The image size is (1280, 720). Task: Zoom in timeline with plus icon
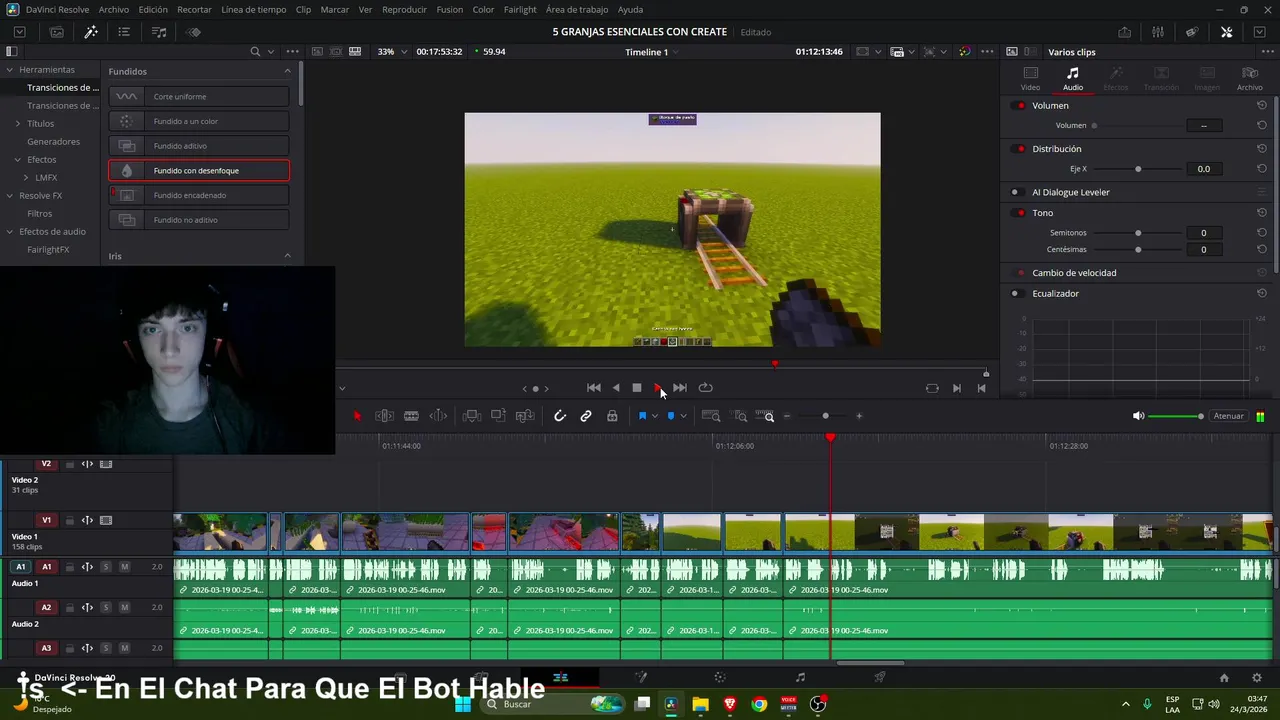tap(858, 416)
